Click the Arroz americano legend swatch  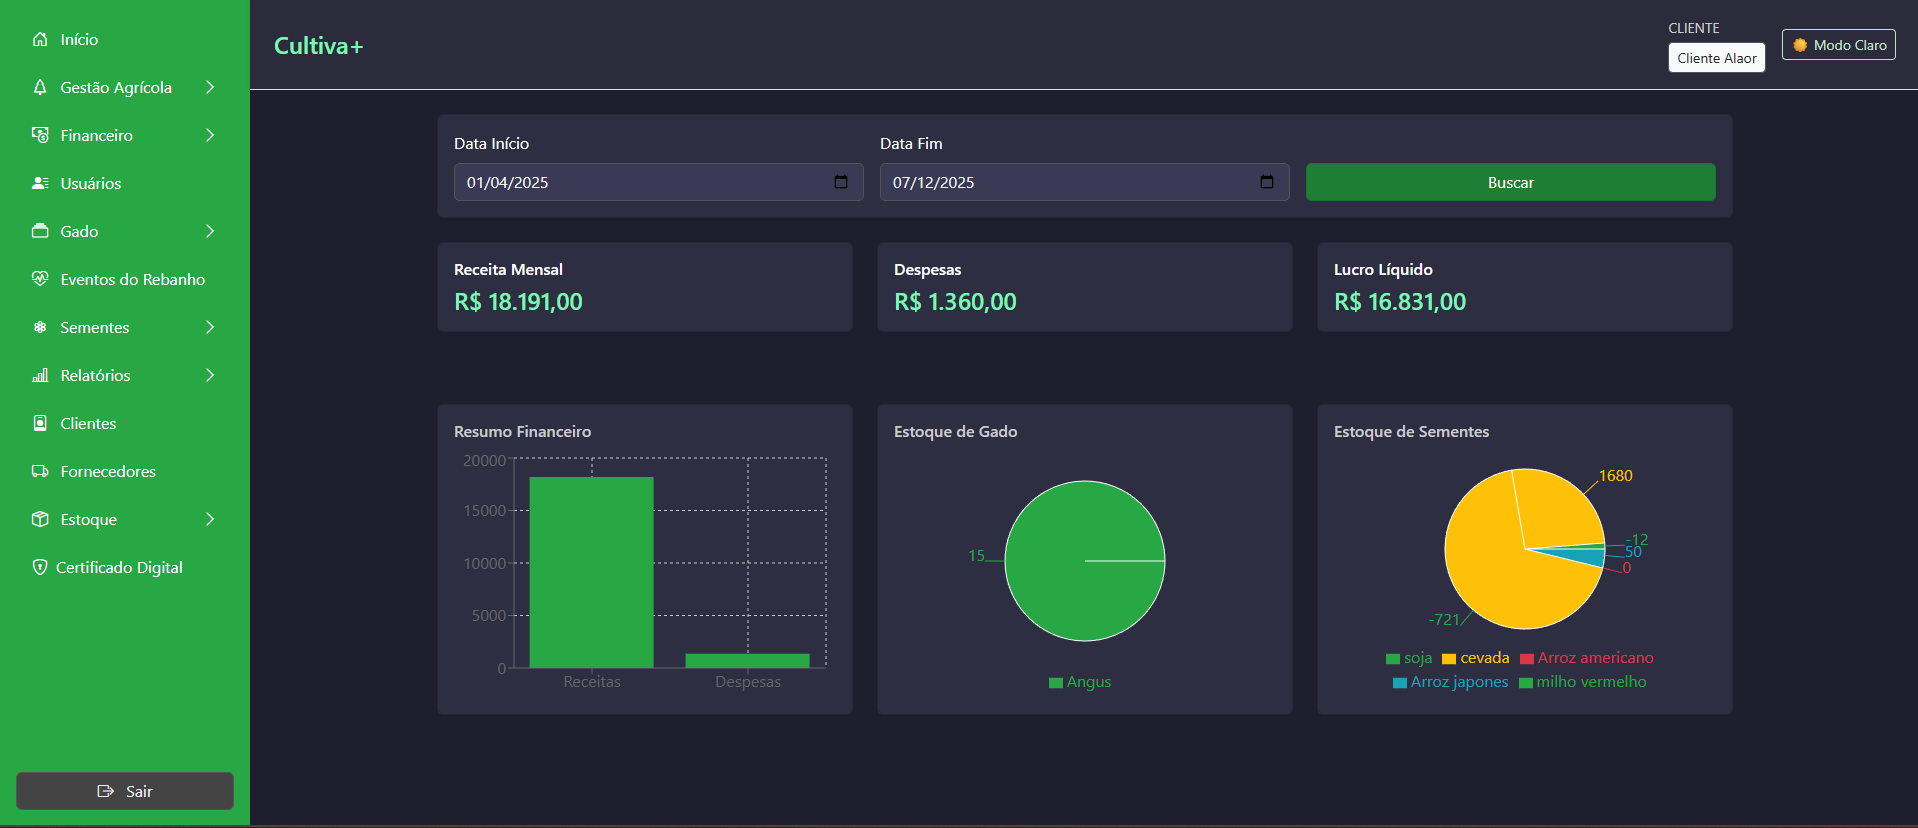(x=1526, y=659)
